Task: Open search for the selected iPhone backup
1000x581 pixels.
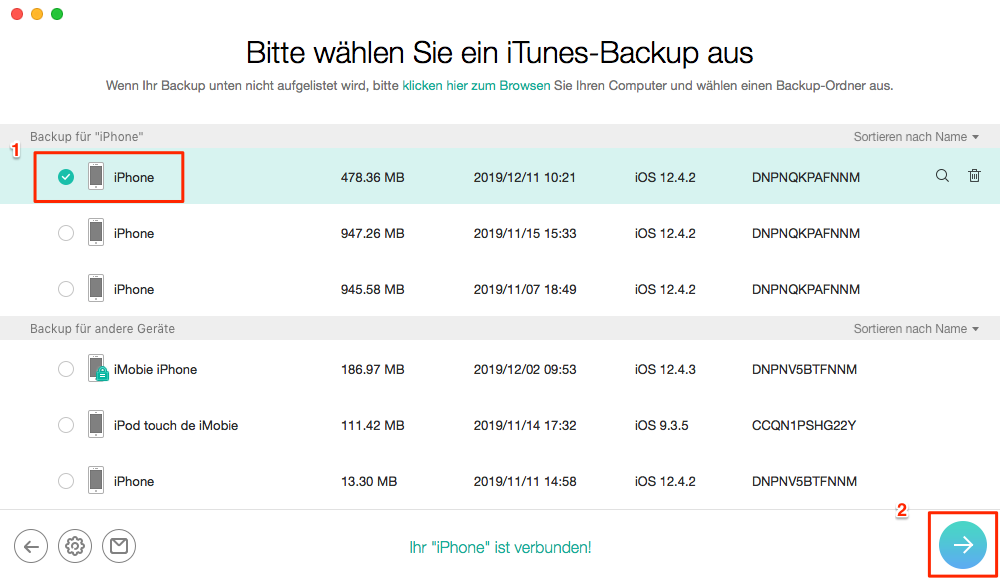Action: 941,176
